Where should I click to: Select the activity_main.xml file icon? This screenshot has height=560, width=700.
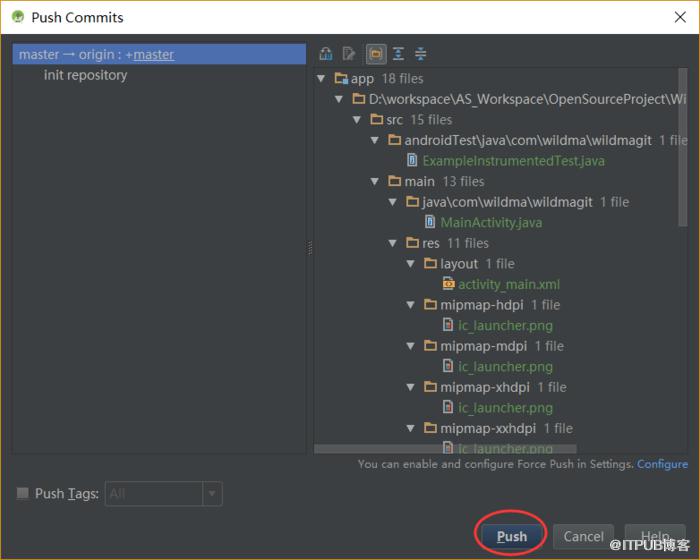coord(448,283)
